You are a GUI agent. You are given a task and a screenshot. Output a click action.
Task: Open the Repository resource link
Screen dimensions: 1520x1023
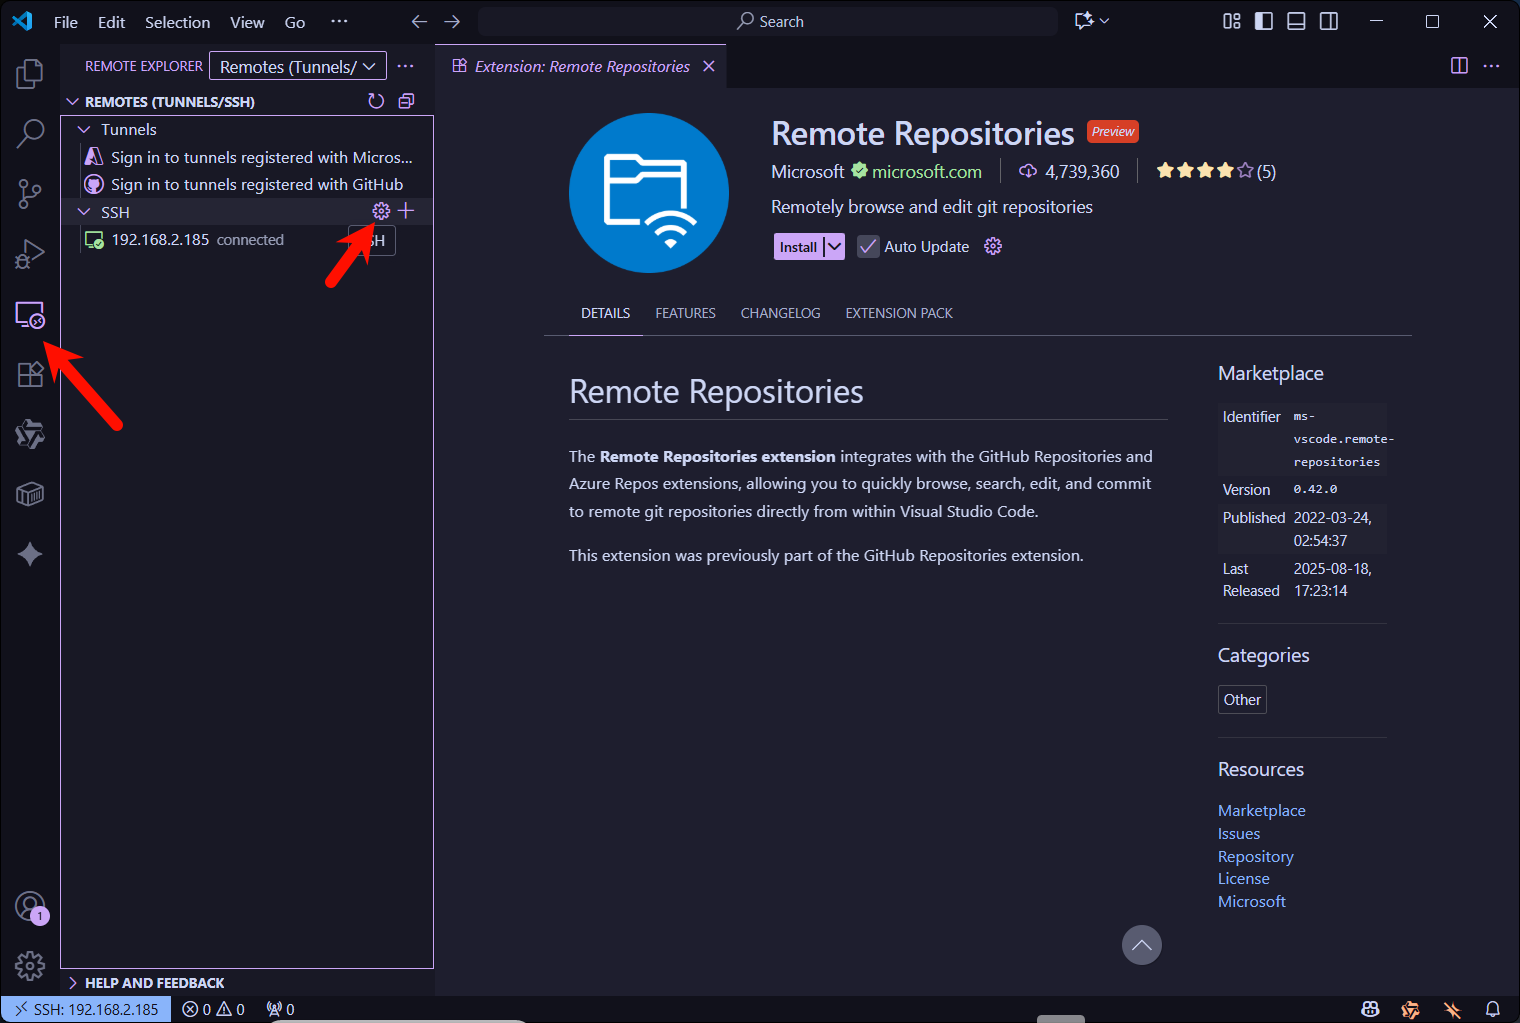(1255, 856)
